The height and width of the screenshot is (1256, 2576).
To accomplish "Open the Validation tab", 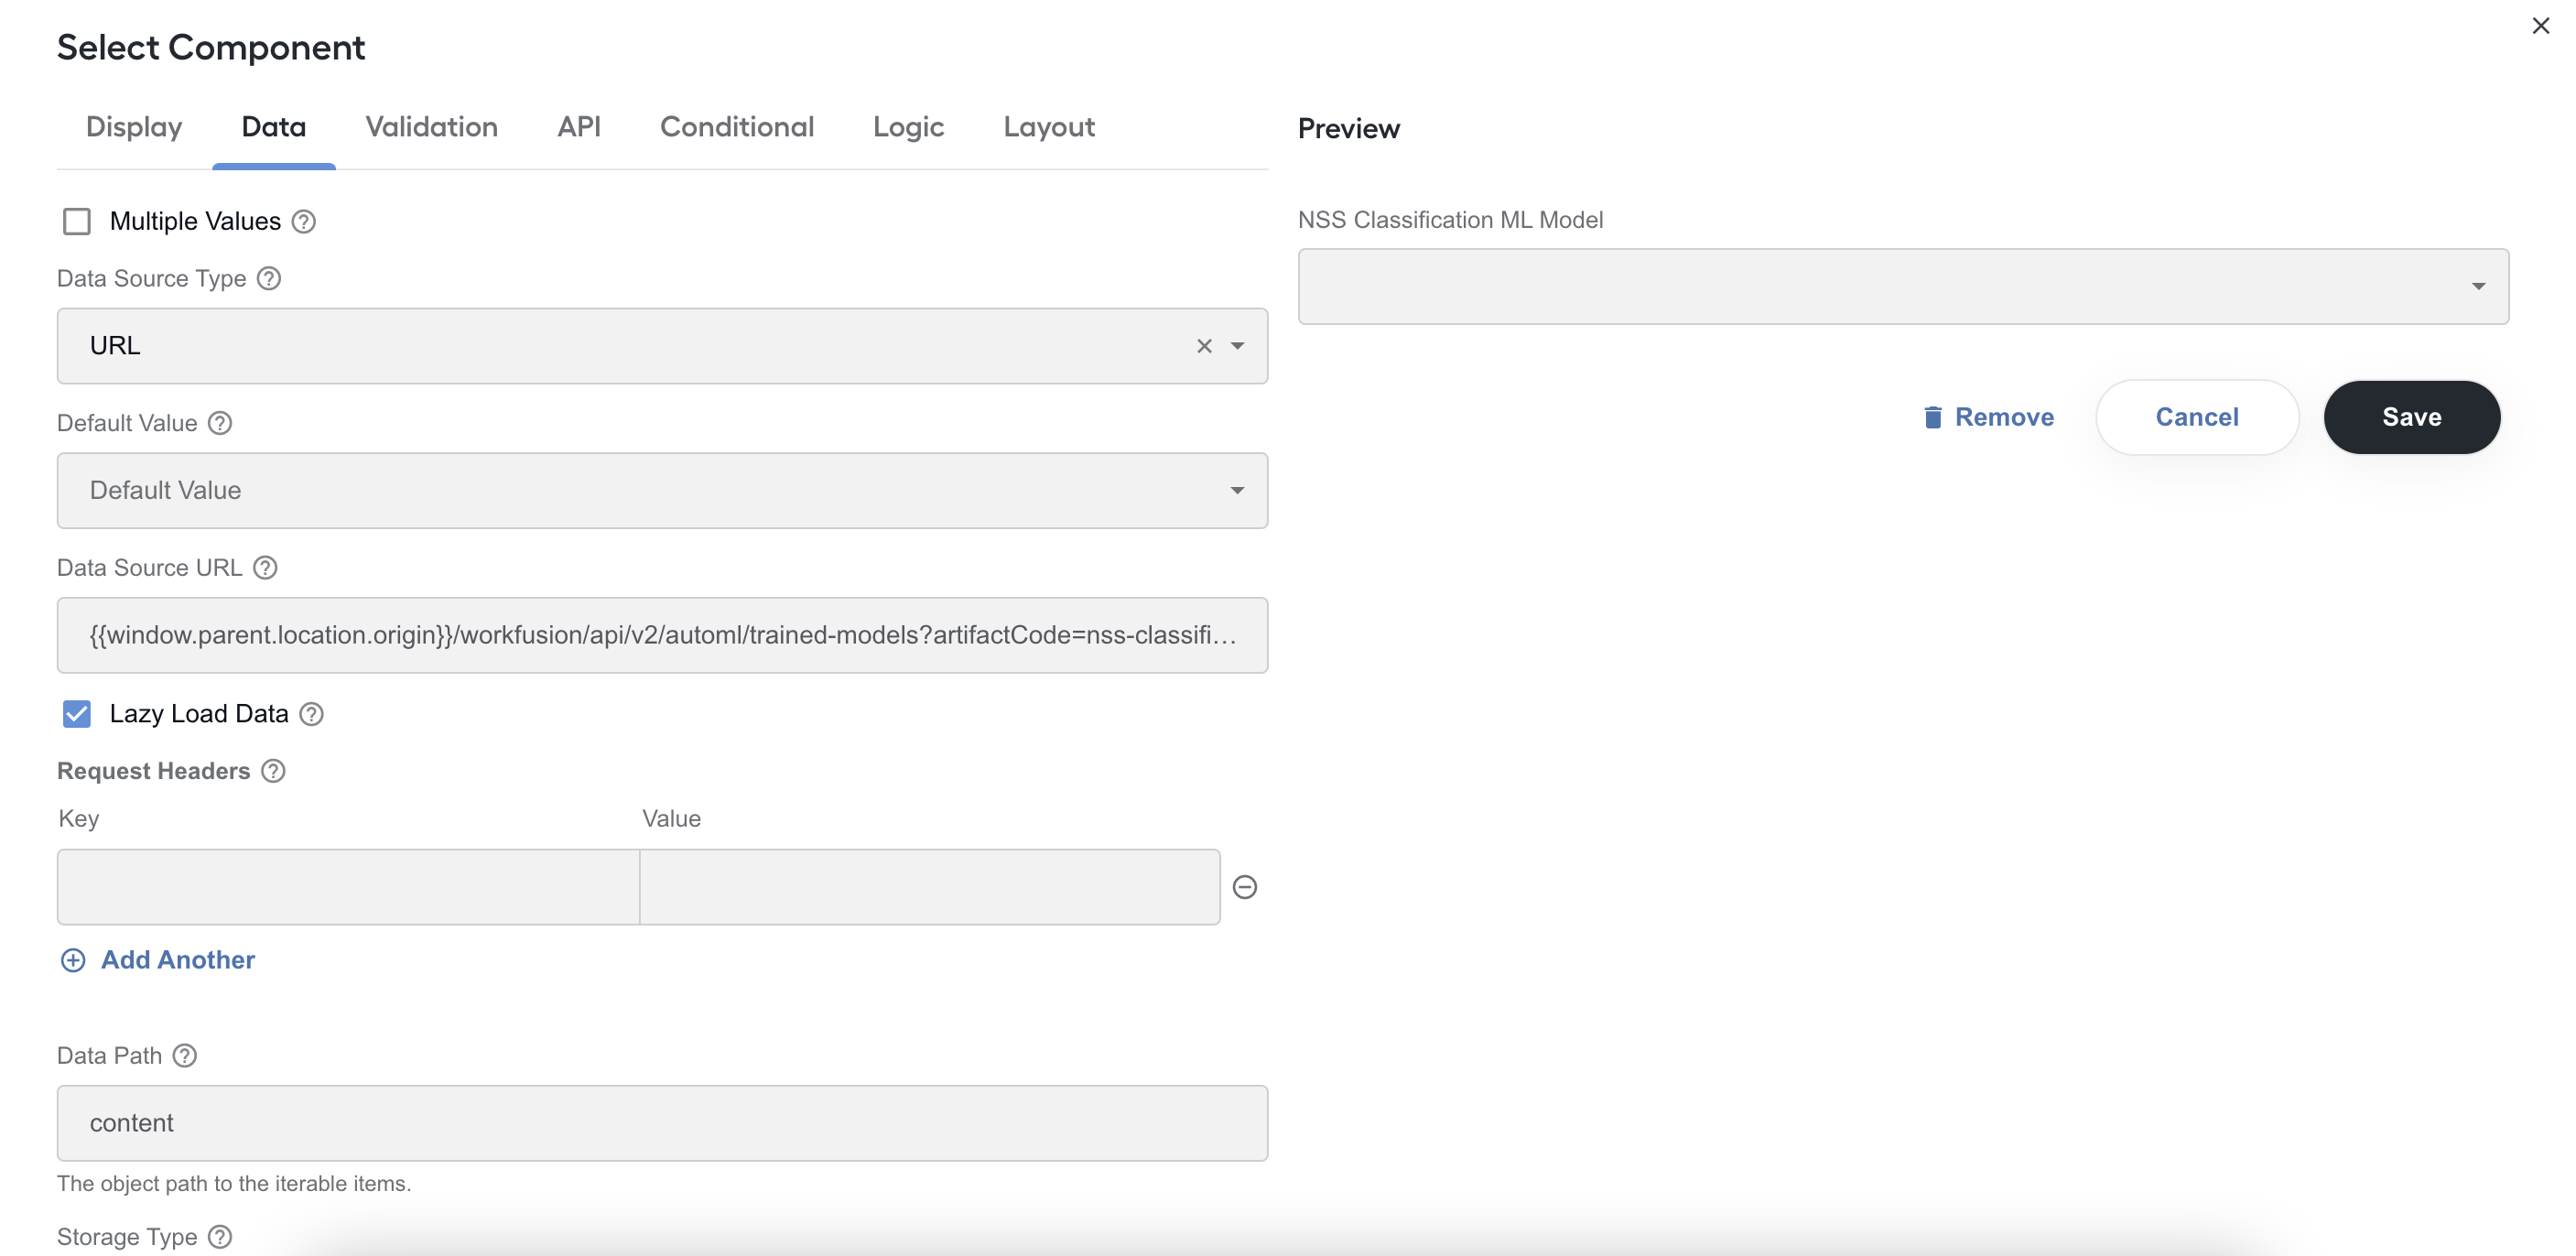I will coord(432,127).
